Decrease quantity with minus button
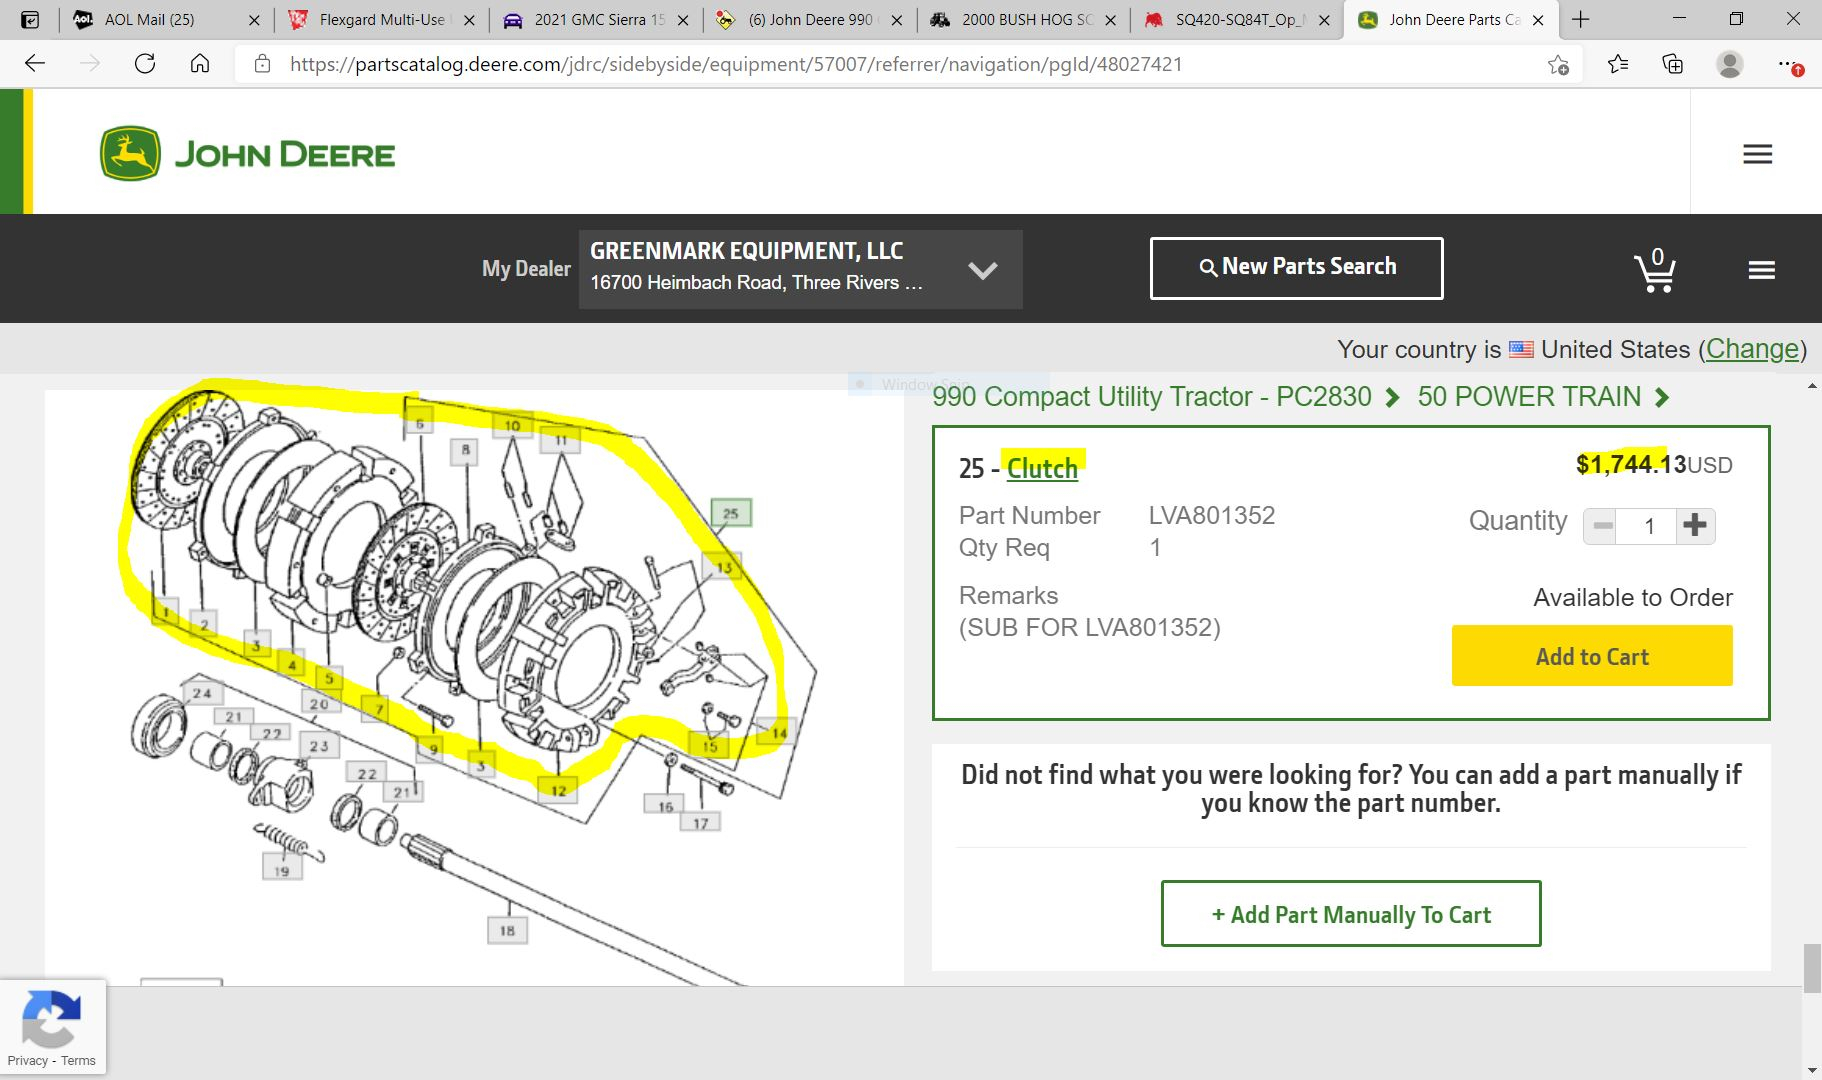 click(1602, 526)
